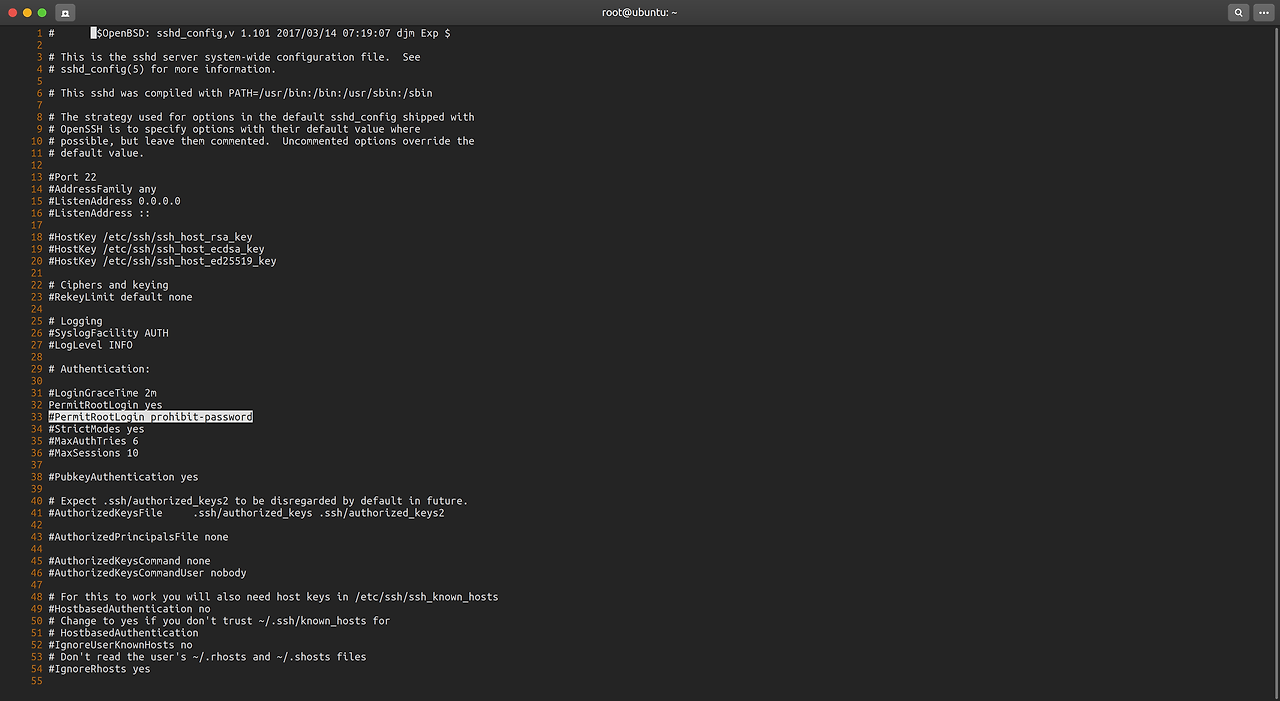This screenshot has height=701, width=1280.
Task: Click the green window control button
Action: point(41,13)
